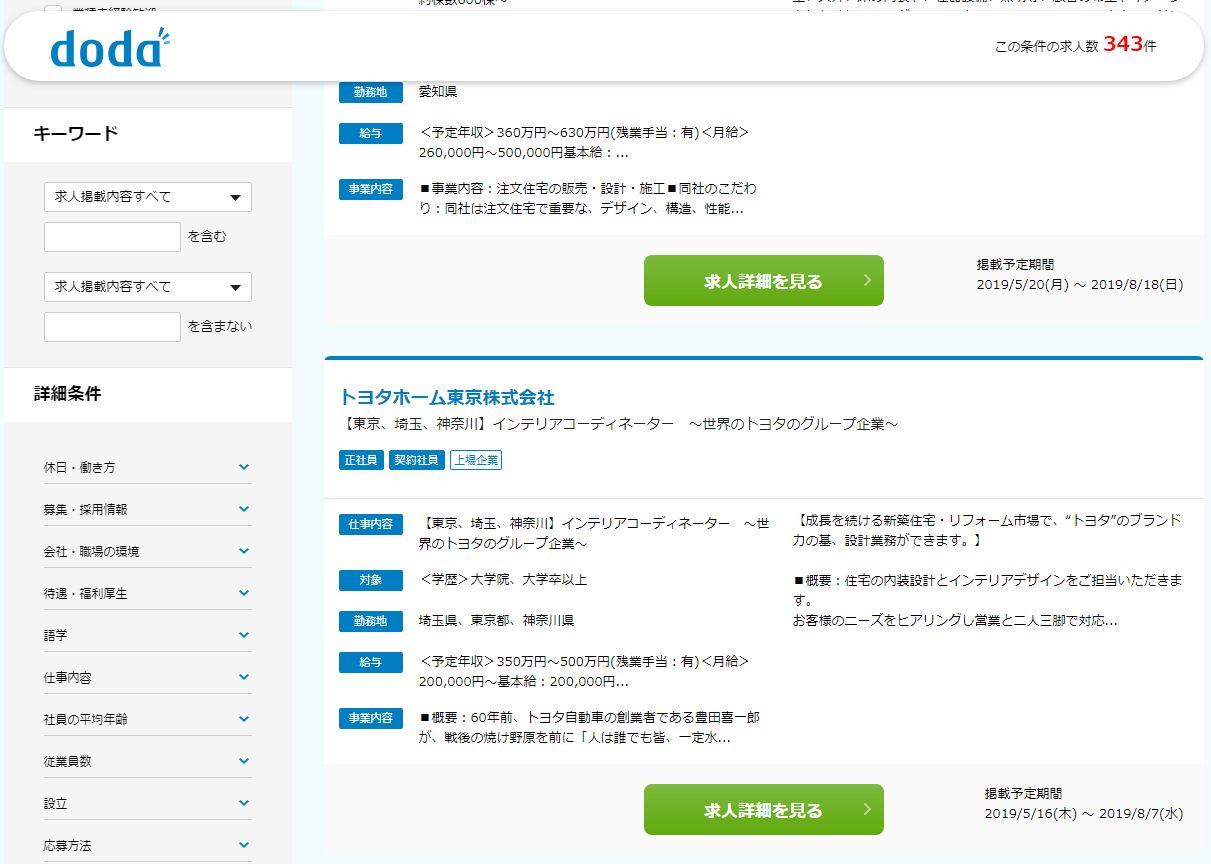Click the '■事業内容：注文住宅の販売・設計・施工' text
1211x864 pixels.
[x=588, y=199]
